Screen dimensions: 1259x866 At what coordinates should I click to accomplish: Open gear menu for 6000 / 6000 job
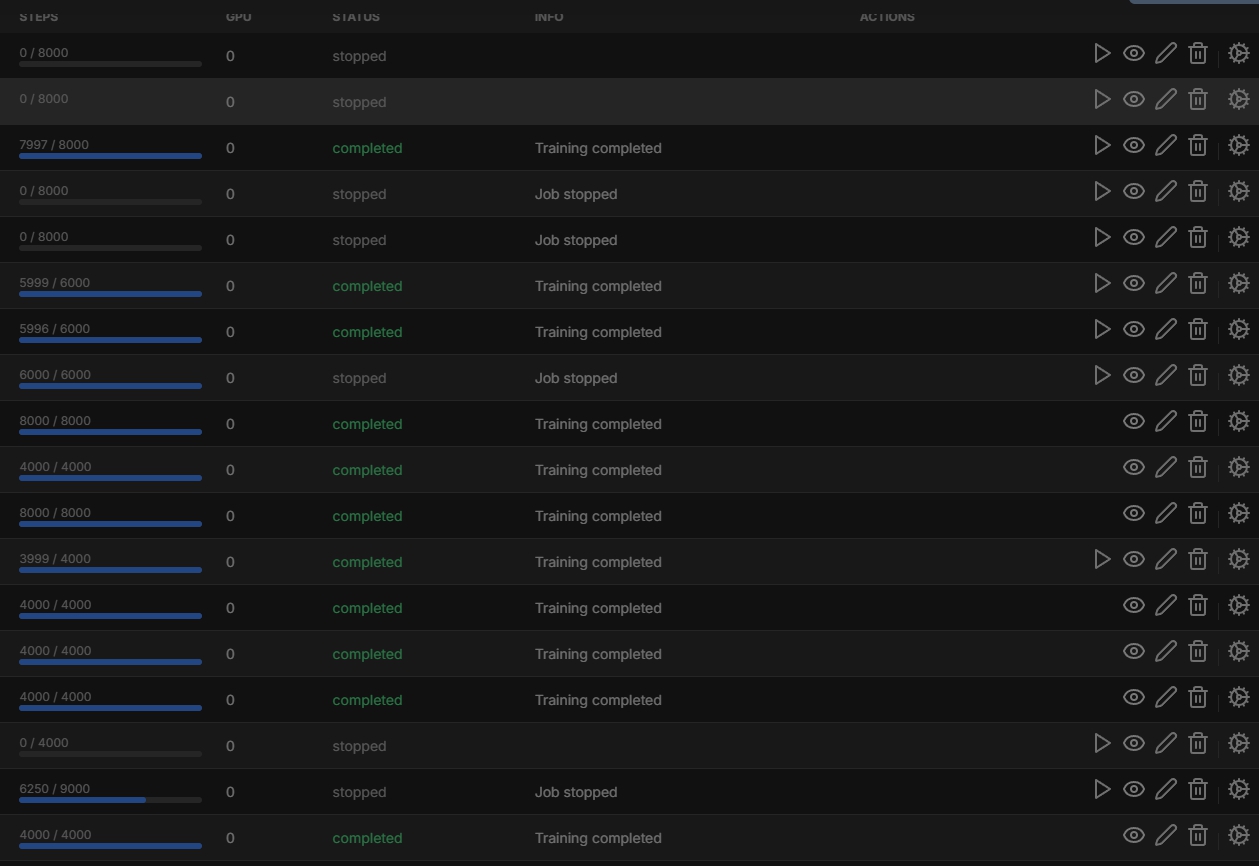pos(1239,375)
